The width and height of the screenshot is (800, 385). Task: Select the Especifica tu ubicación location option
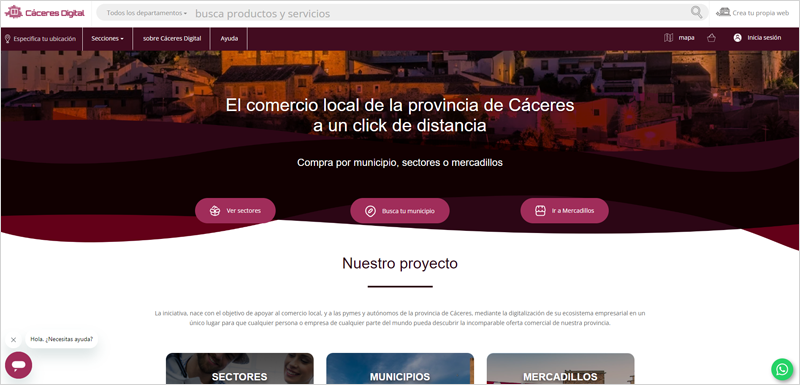[40, 38]
